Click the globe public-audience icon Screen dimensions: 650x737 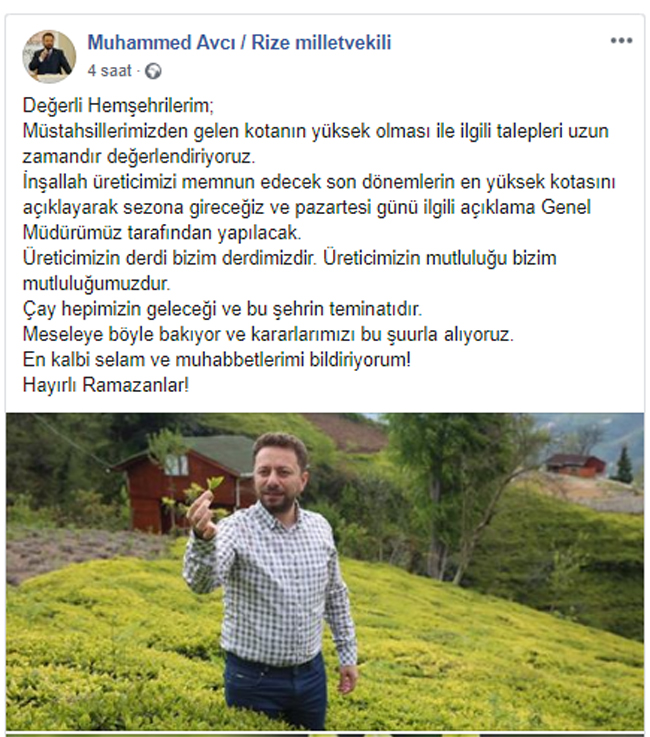(153, 71)
